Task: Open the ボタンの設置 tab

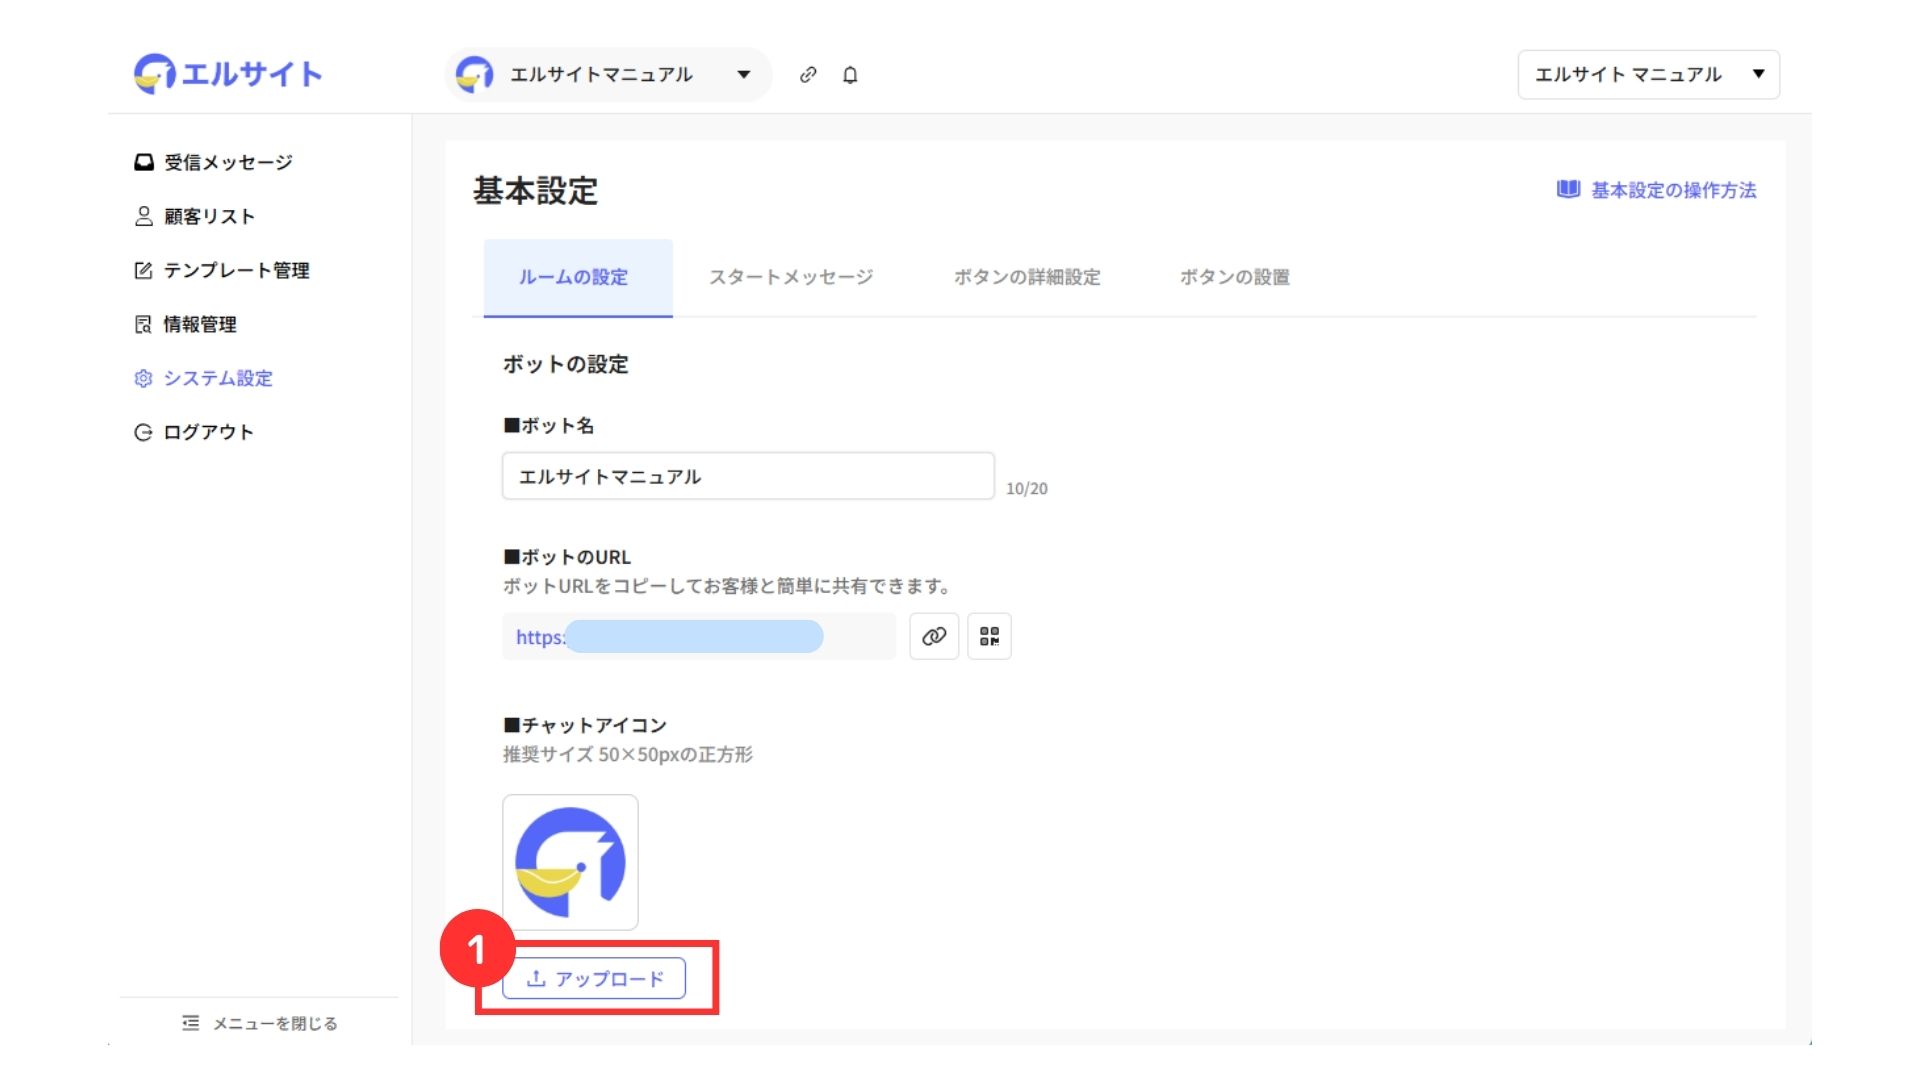Action: pyautogui.click(x=1234, y=278)
